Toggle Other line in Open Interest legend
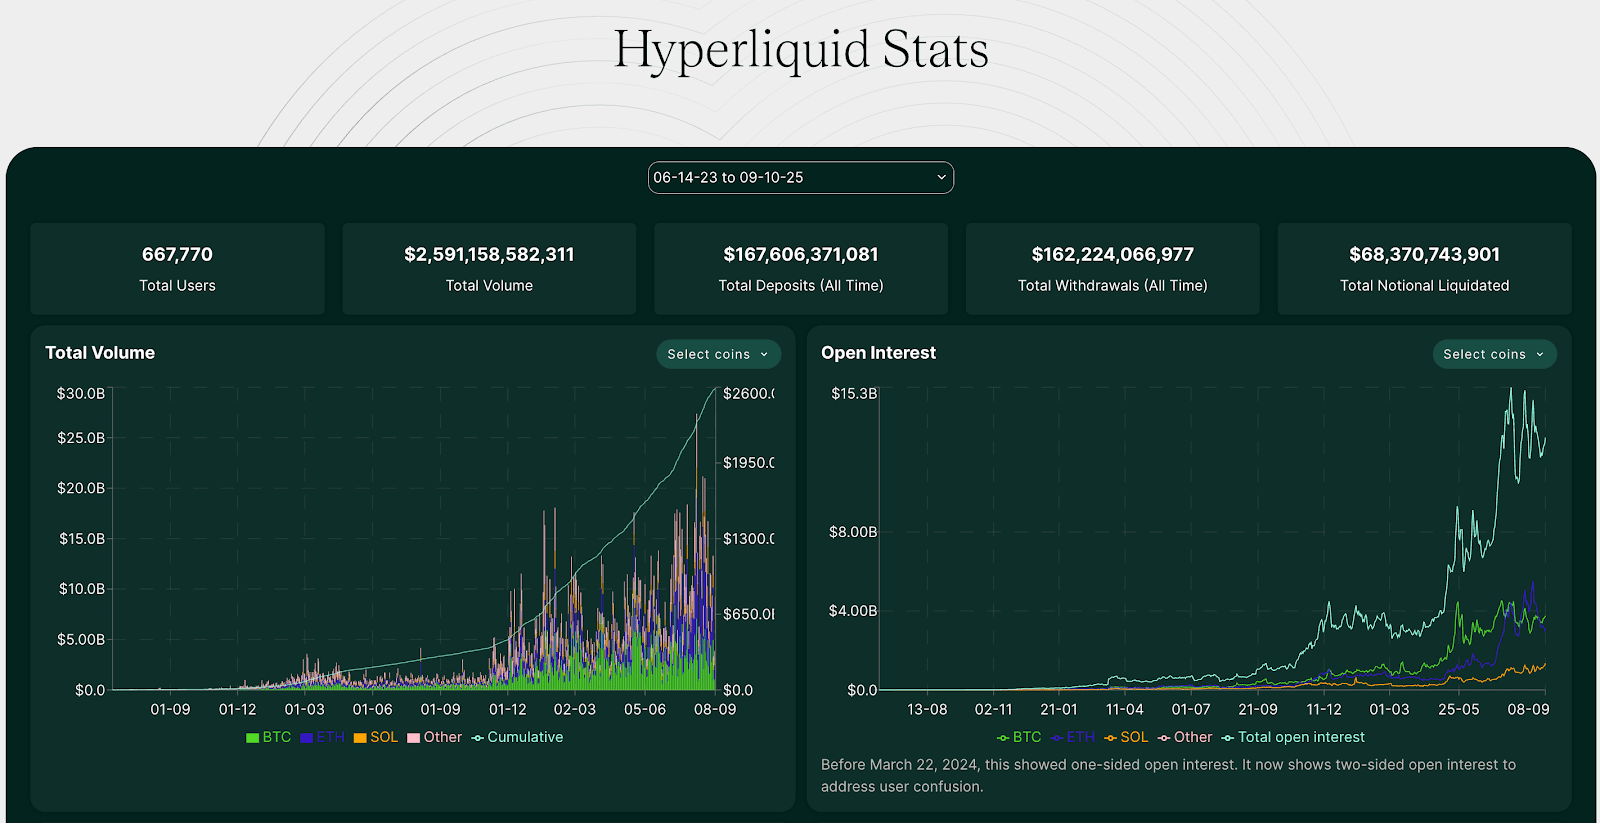1600x823 pixels. (1185, 737)
